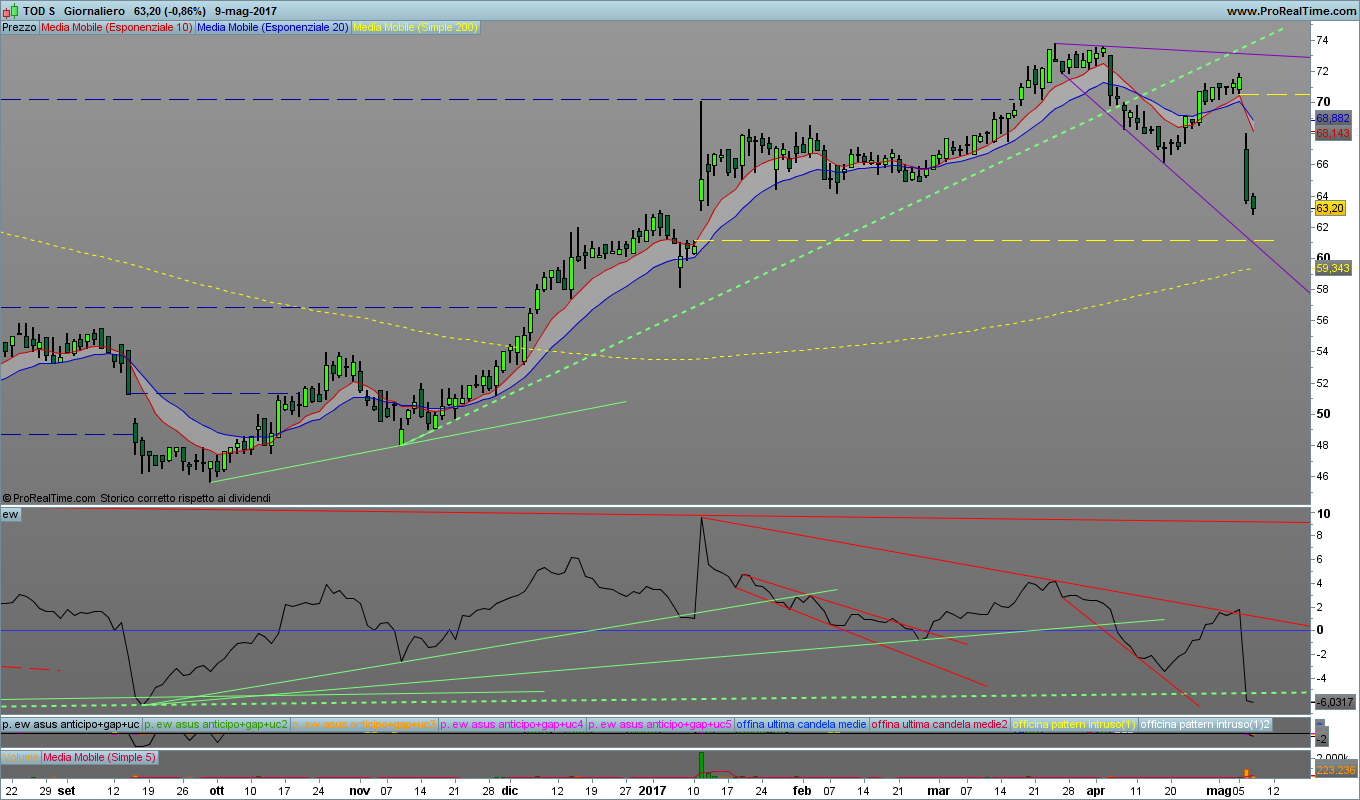Image resolution: width=1360 pixels, height=800 pixels.
Task: Click the 'nov' month marker on time axis
Action: (x=360, y=790)
